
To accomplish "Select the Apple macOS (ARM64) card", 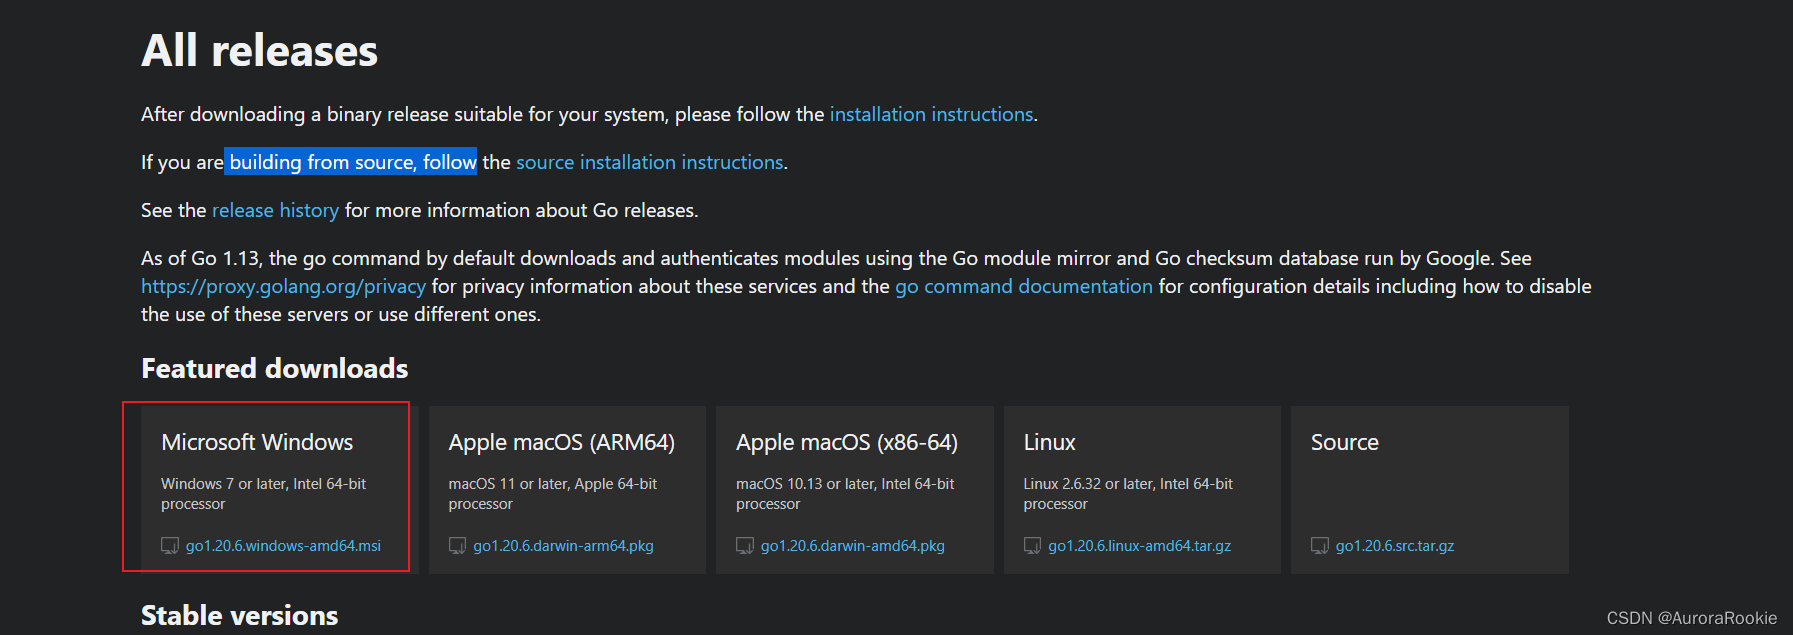I will click(567, 489).
